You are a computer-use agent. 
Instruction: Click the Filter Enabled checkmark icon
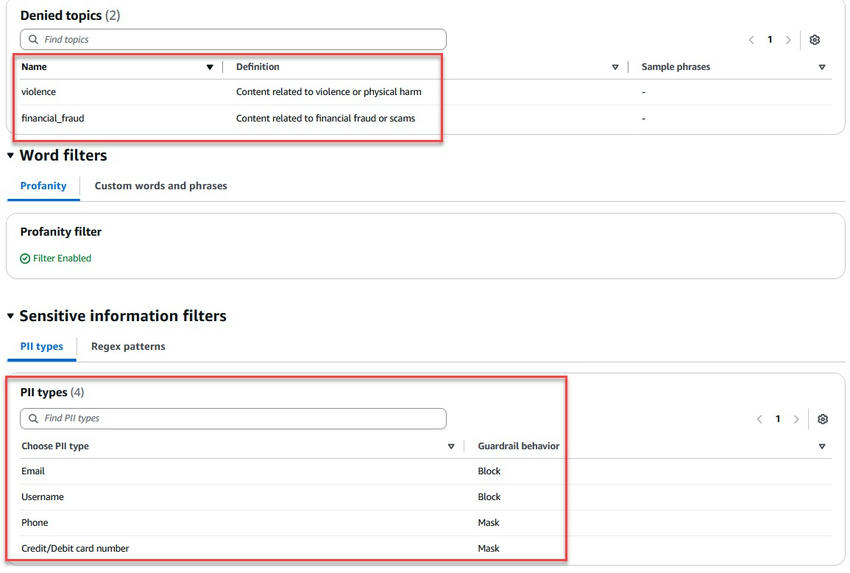coord(25,258)
